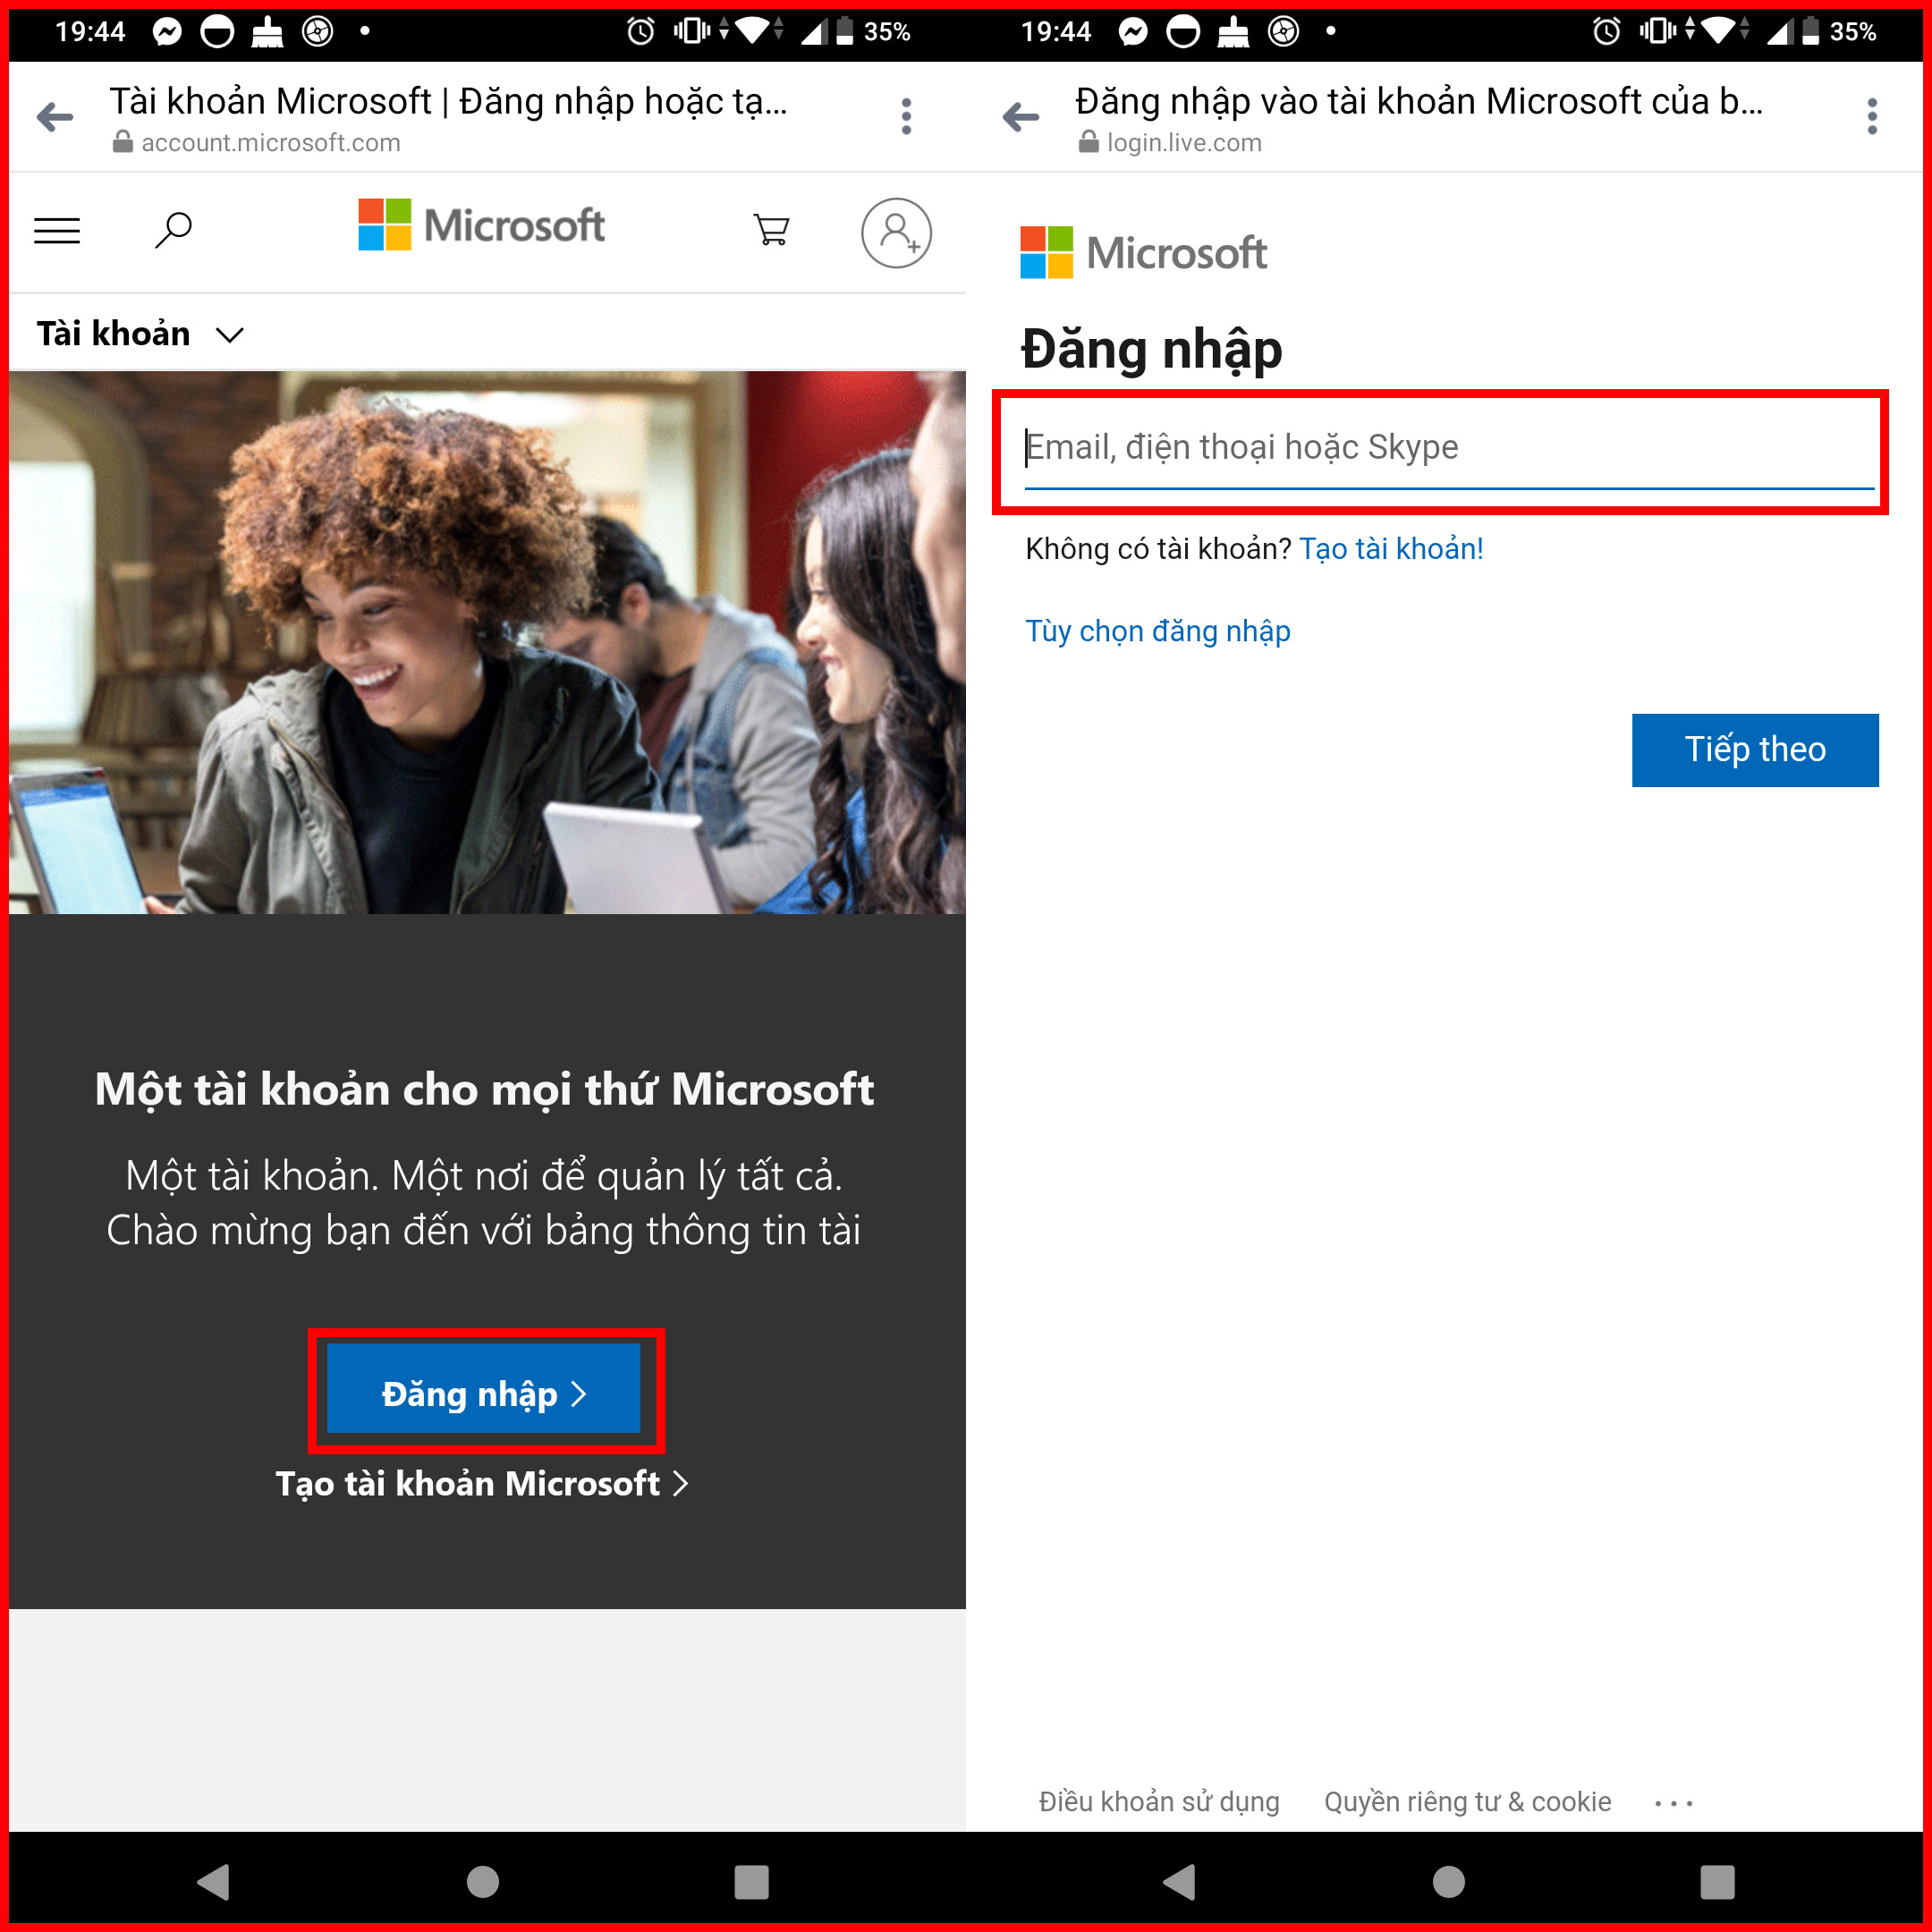This screenshot has height=1932, width=1932.
Task: Tap Microsoft logo on account page header
Action: tap(481, 225)
